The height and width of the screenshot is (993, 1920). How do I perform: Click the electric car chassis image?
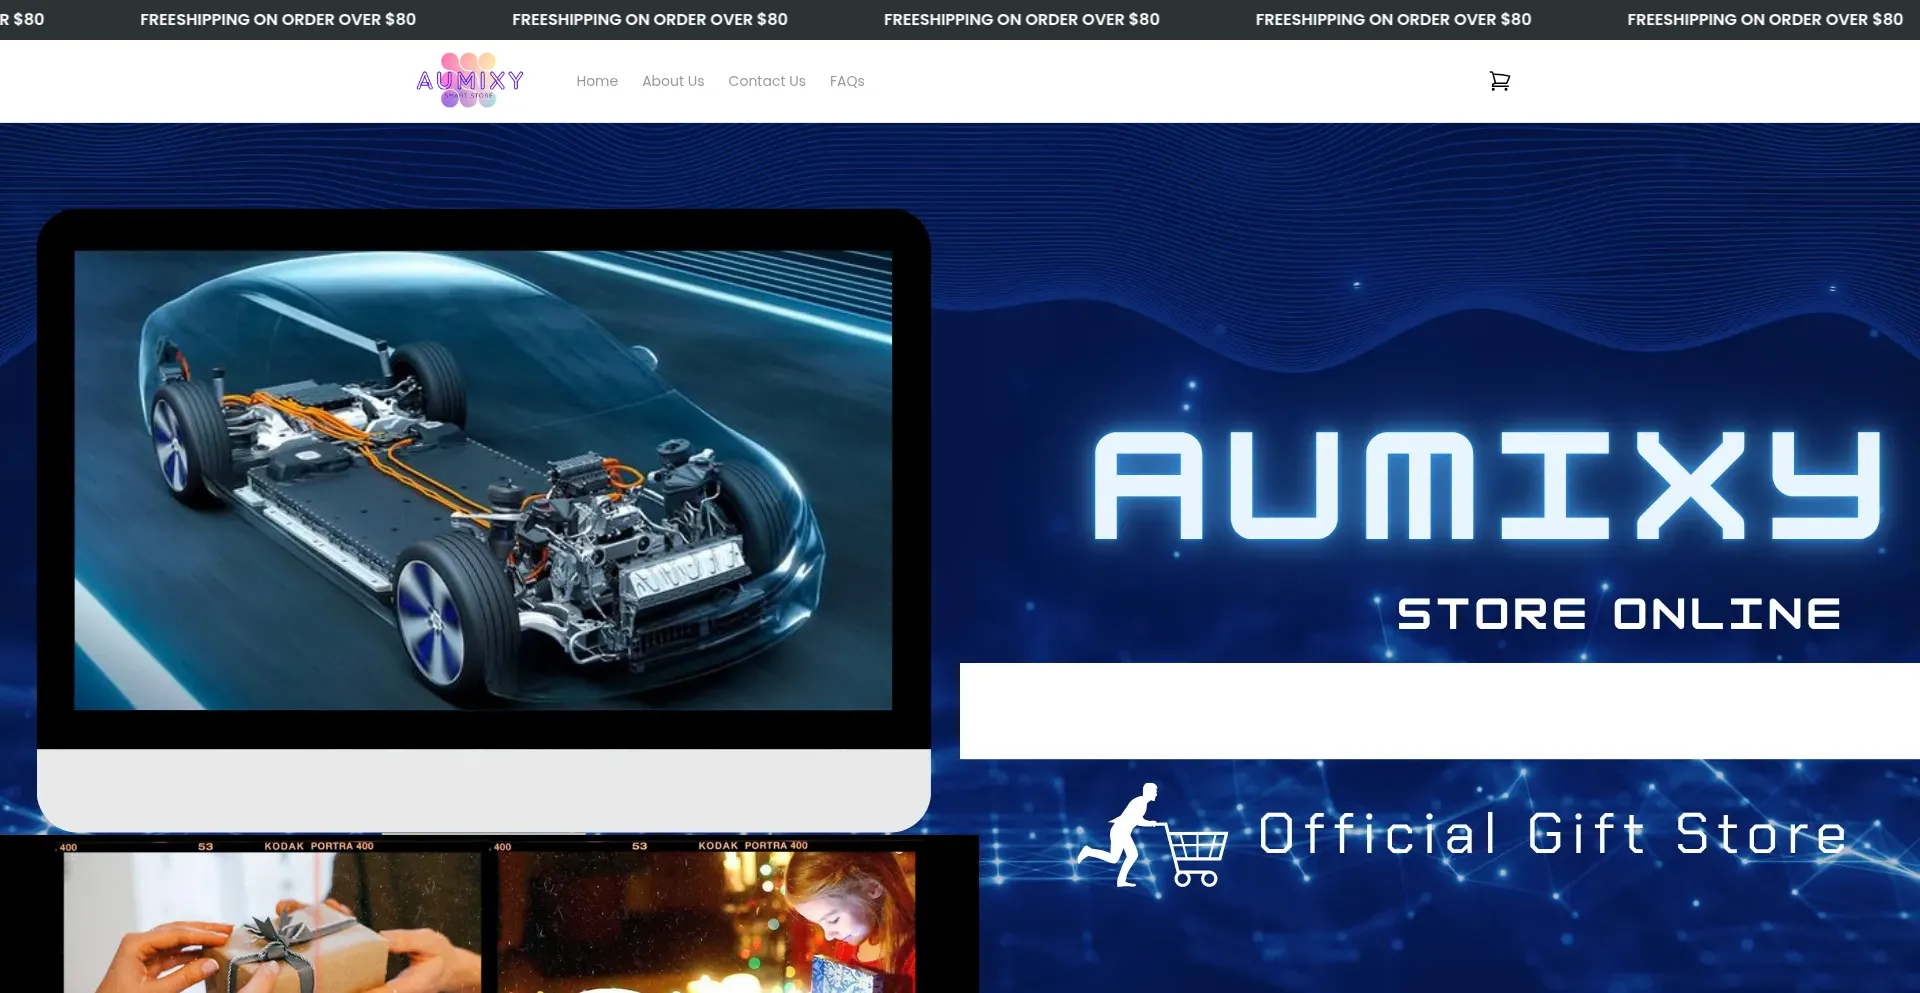[483, 480]
